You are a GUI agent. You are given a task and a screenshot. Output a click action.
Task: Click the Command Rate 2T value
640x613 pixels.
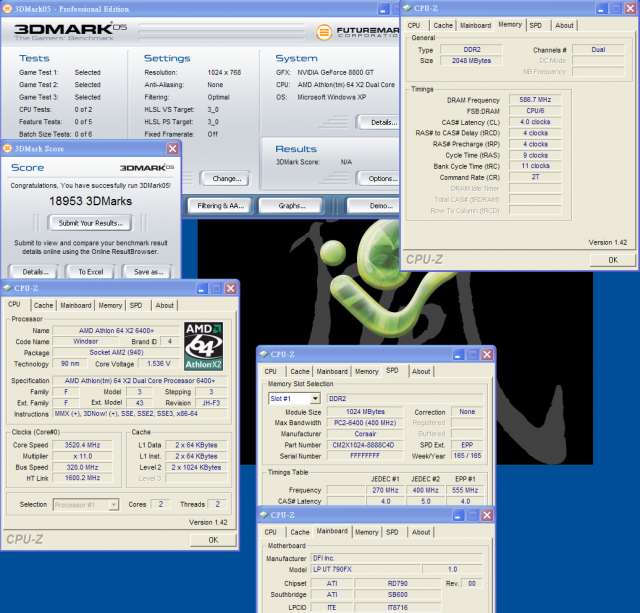pos(535,177)
